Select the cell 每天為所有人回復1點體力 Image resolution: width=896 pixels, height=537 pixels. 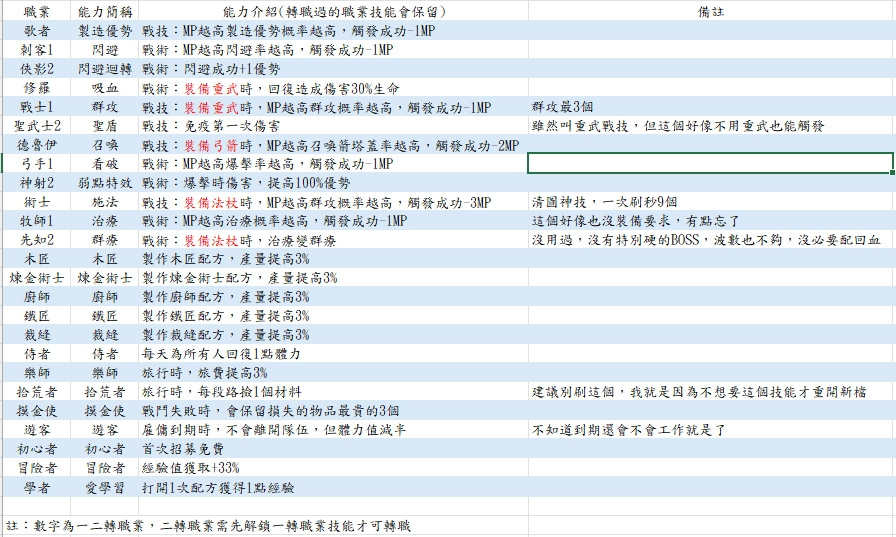click(333, 354)
